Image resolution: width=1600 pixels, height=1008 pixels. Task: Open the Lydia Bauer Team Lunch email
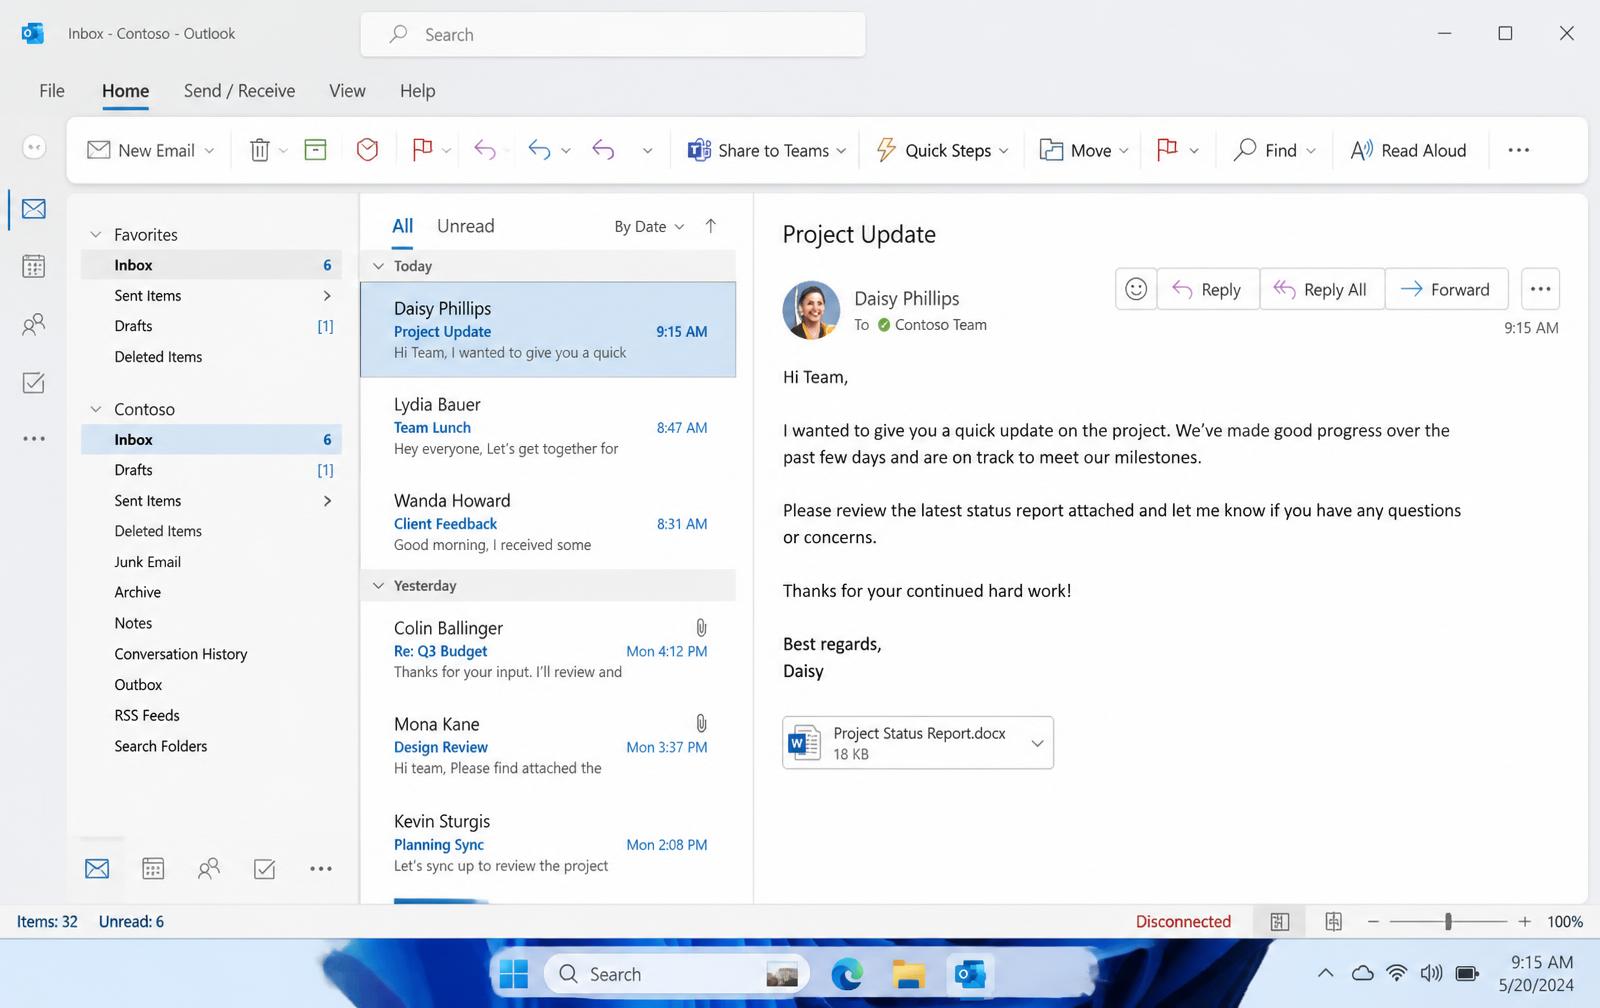pos(548,427)
